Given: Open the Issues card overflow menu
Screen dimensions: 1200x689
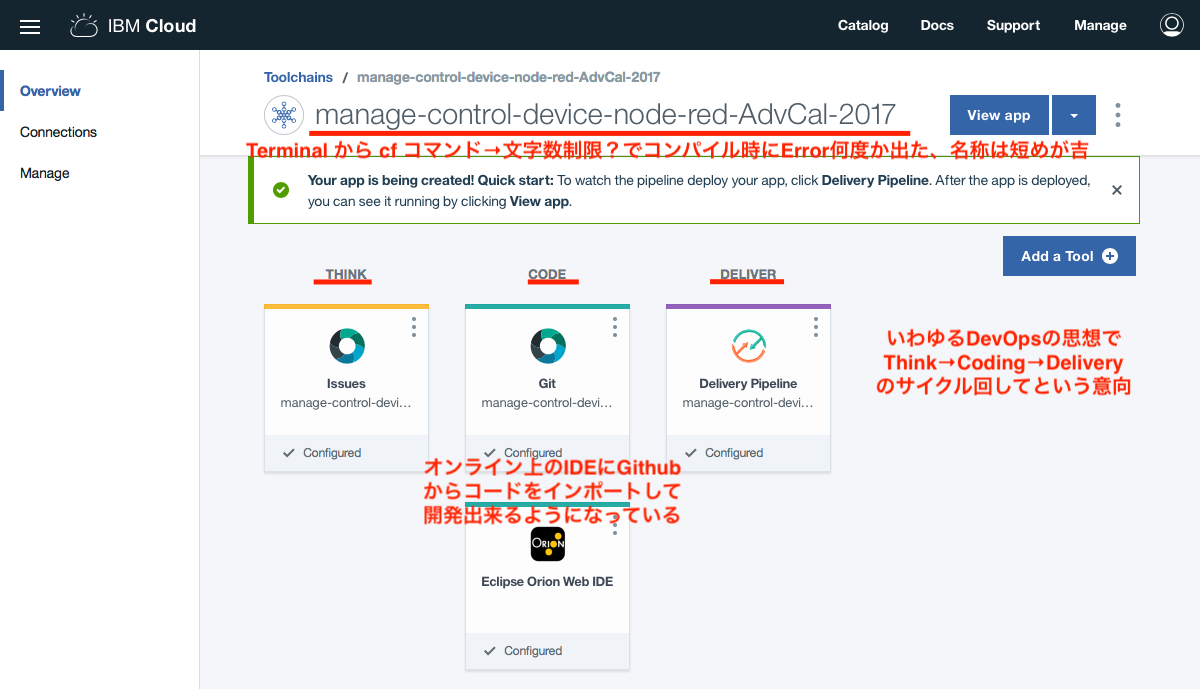Looking at the screenshot, I should pyautogui.click(x=413, y=327).
